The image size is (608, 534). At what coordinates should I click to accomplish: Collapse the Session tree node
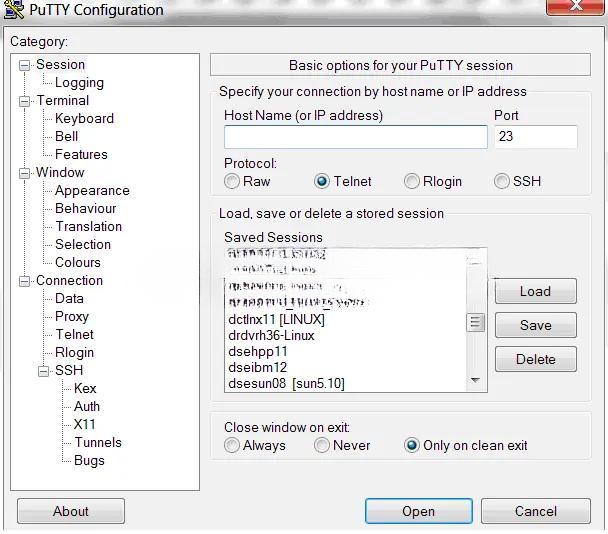pos(24,65)
